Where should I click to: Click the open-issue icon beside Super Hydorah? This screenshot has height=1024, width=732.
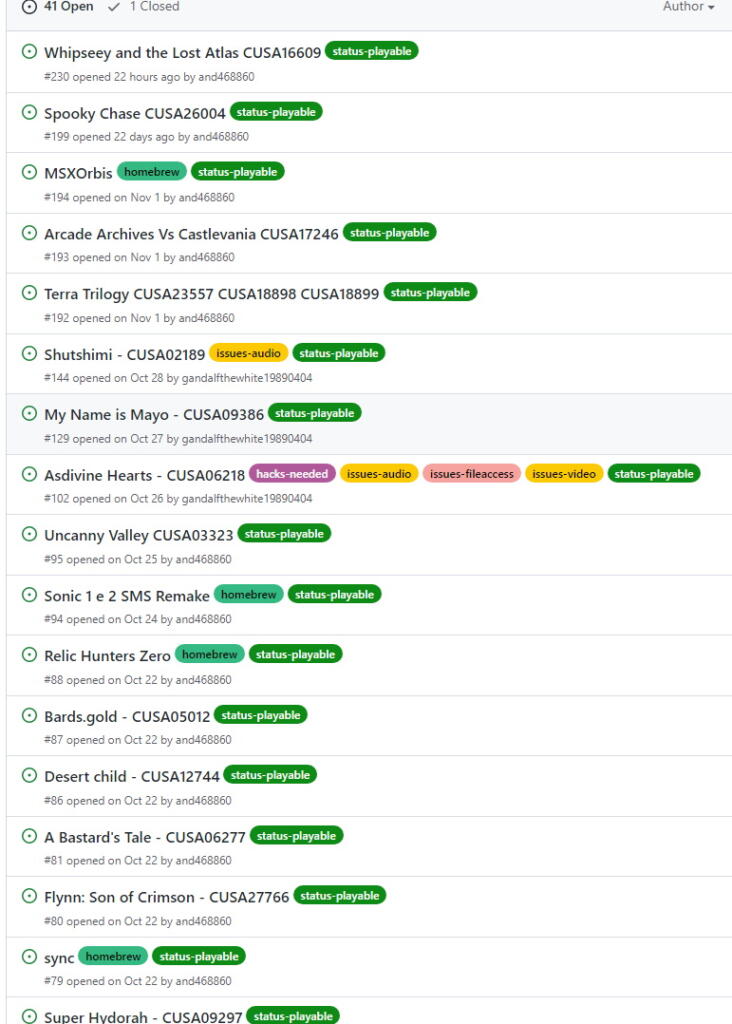point(29,1017)
